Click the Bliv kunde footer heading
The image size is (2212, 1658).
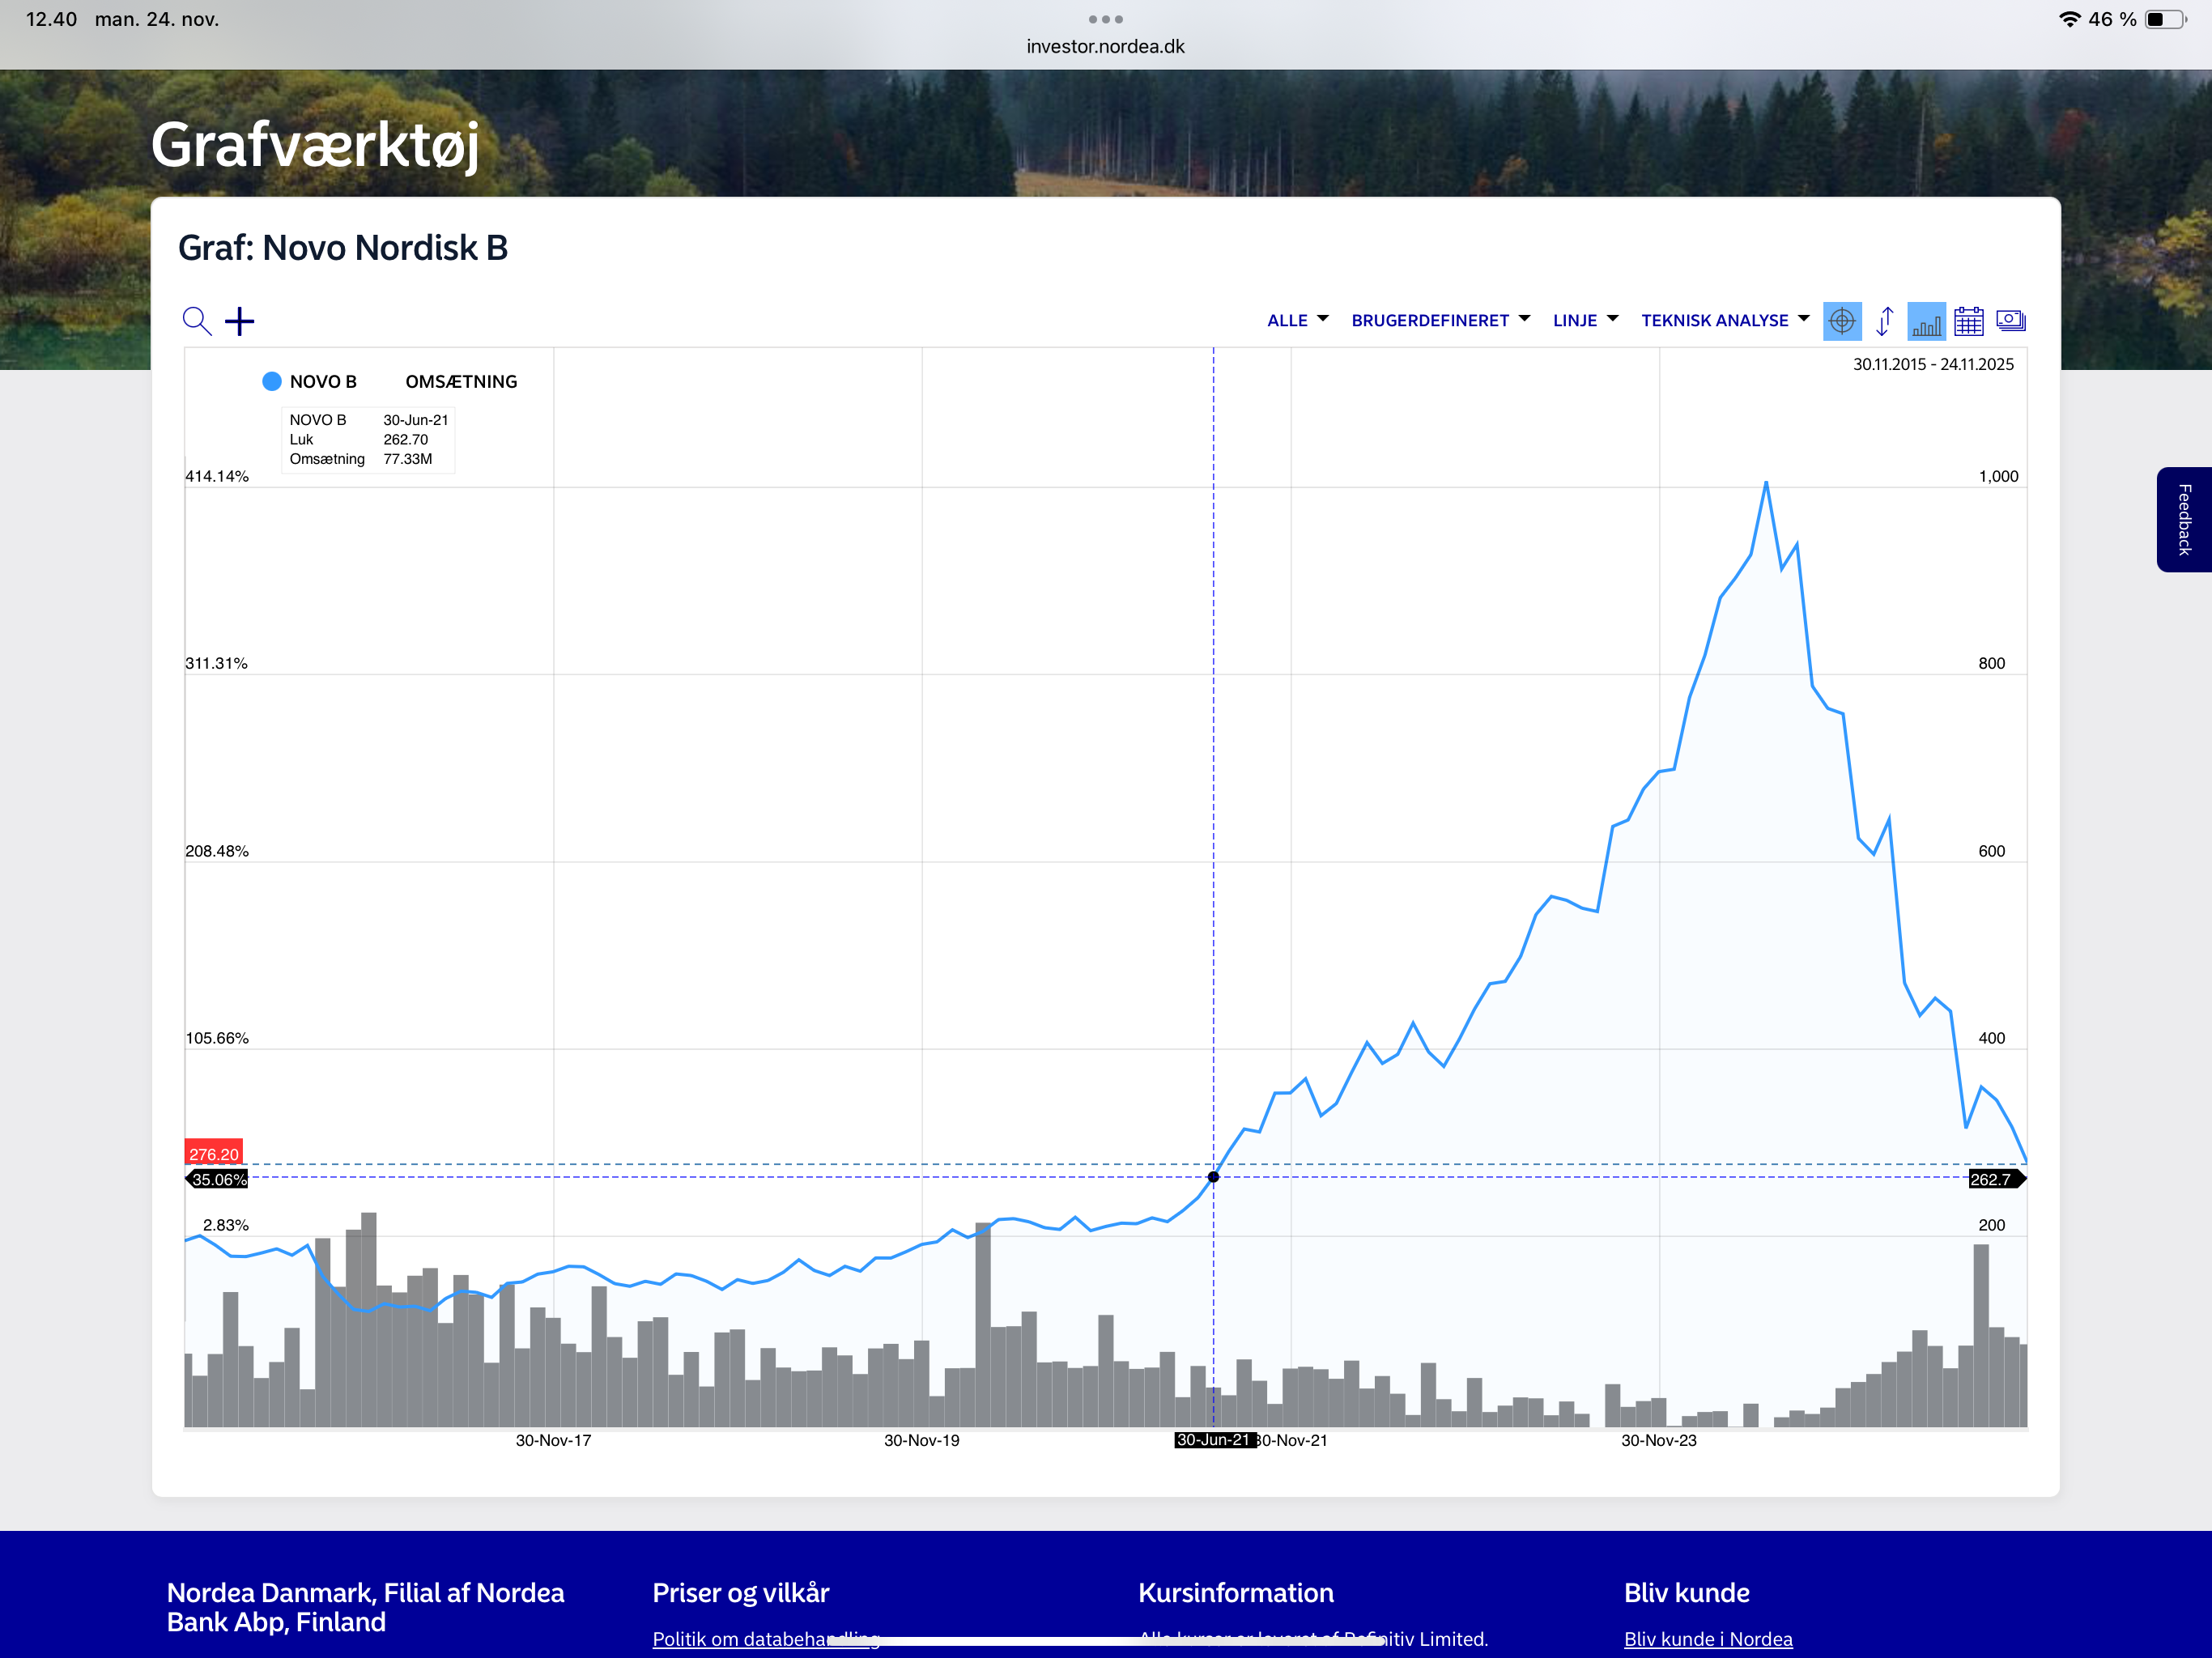tap(1687, 1593)
